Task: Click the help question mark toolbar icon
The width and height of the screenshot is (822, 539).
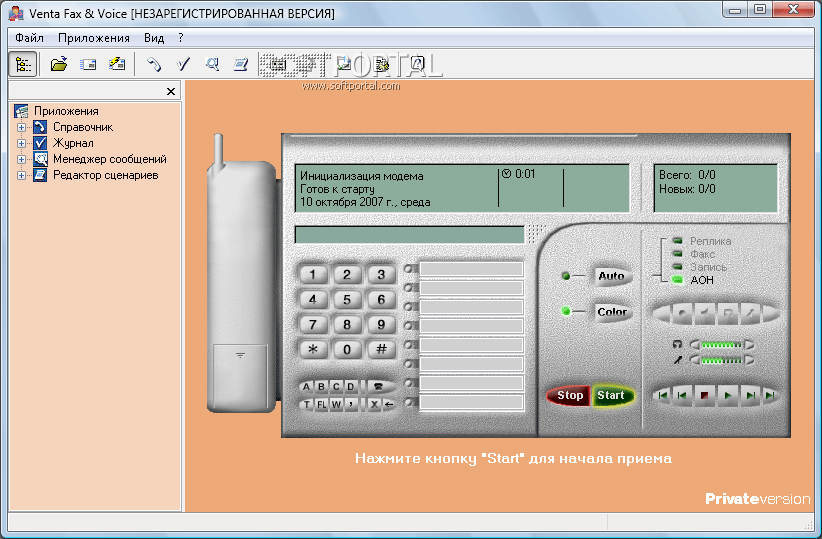Action: coord(417,64)
